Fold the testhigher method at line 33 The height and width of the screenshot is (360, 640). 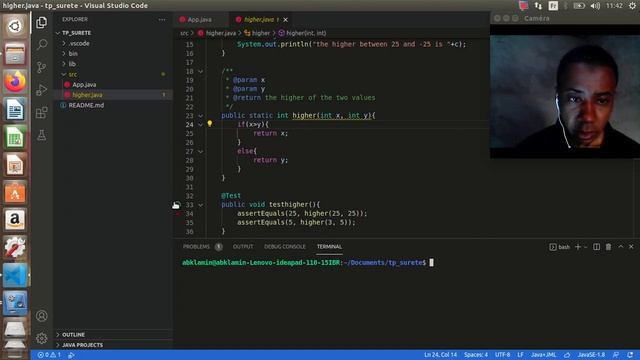[x=200, y=205]
